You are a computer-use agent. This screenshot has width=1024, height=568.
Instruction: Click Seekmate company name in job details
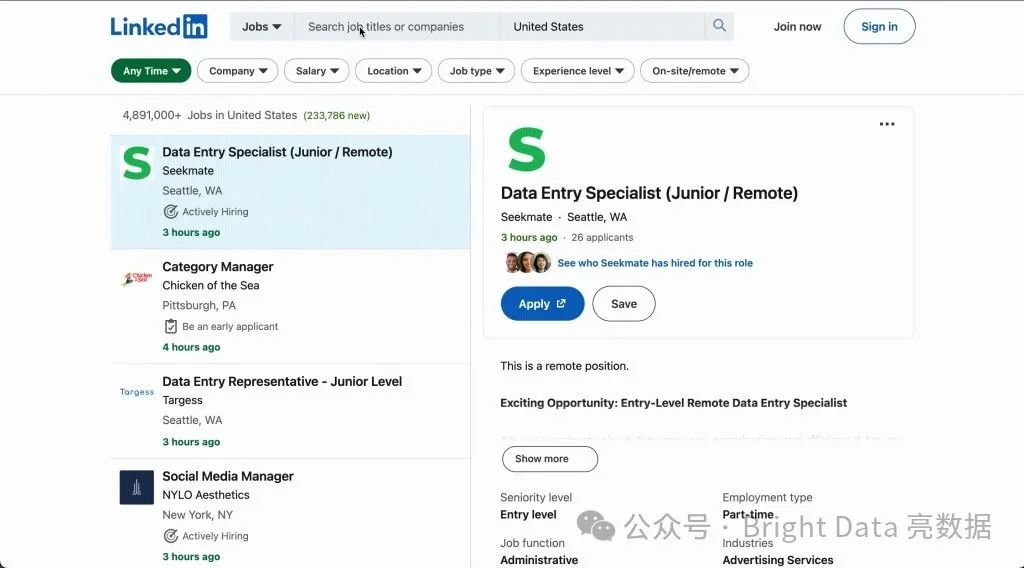(x=526, y=217)
